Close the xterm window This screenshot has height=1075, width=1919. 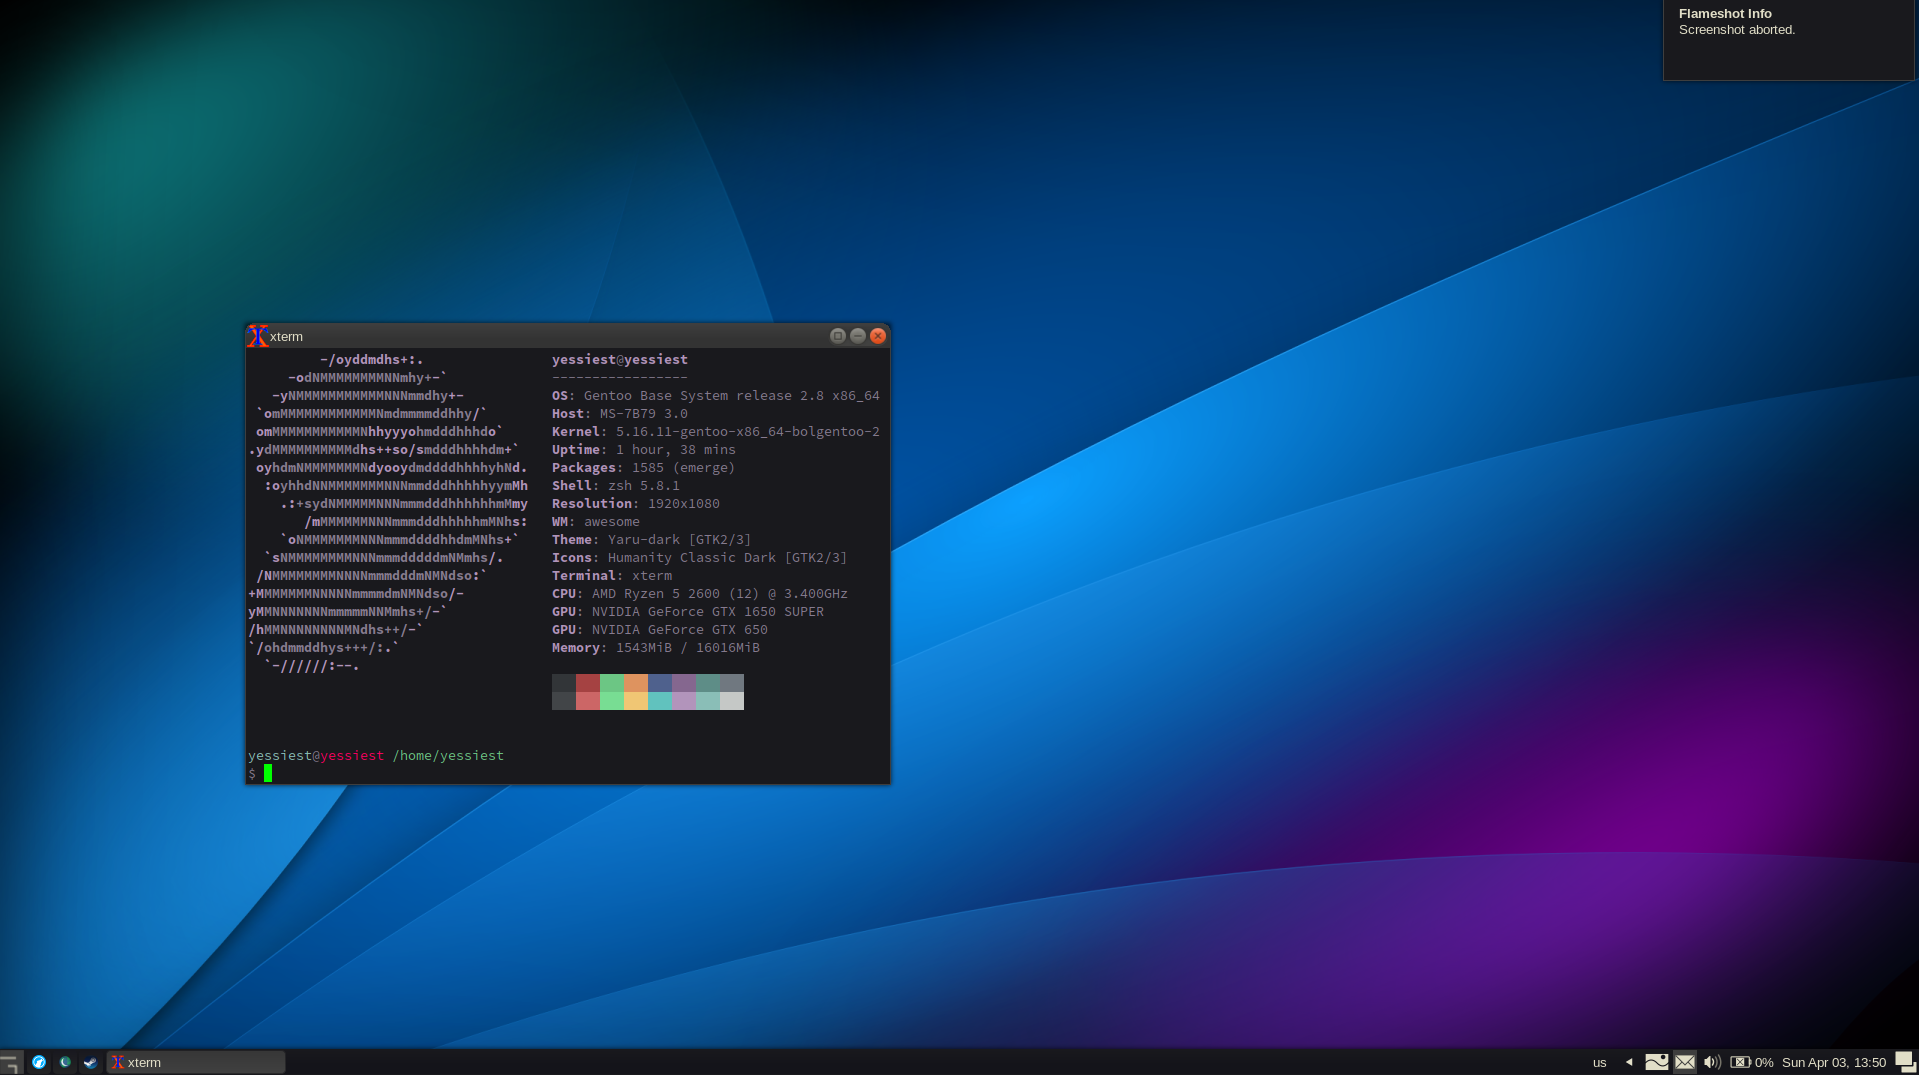[x=878, y=336]
